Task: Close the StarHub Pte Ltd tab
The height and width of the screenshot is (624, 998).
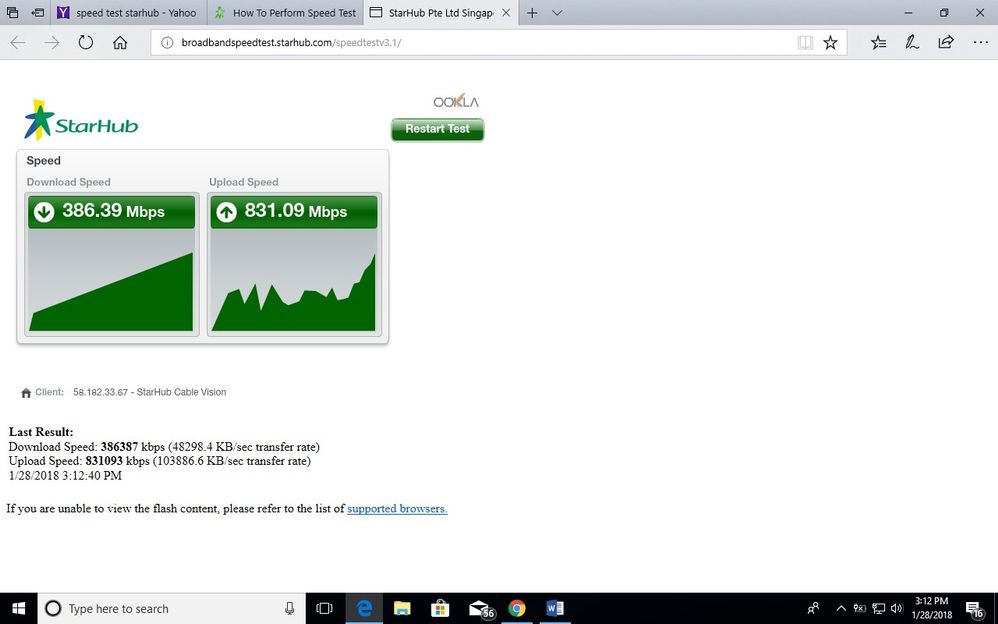Action: click(506, 13)
